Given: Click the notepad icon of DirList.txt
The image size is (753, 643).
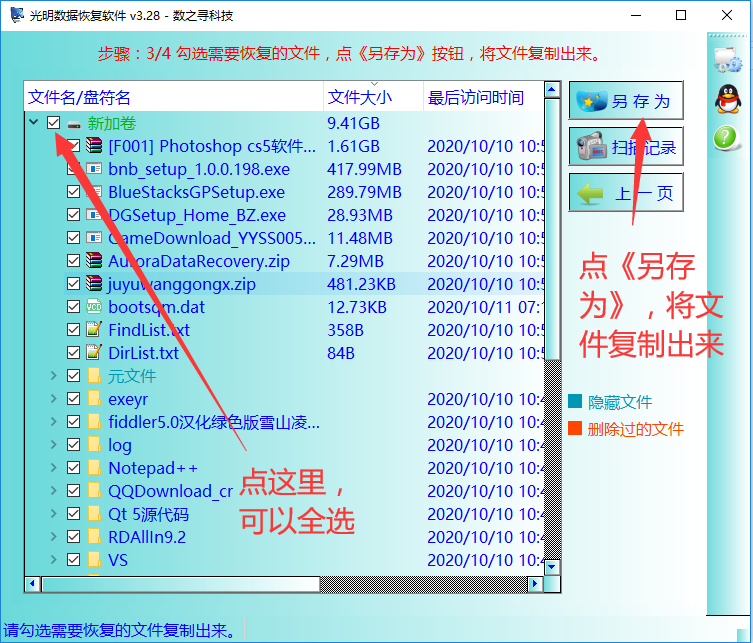Looking at the screenshot, I should (94, 352).
